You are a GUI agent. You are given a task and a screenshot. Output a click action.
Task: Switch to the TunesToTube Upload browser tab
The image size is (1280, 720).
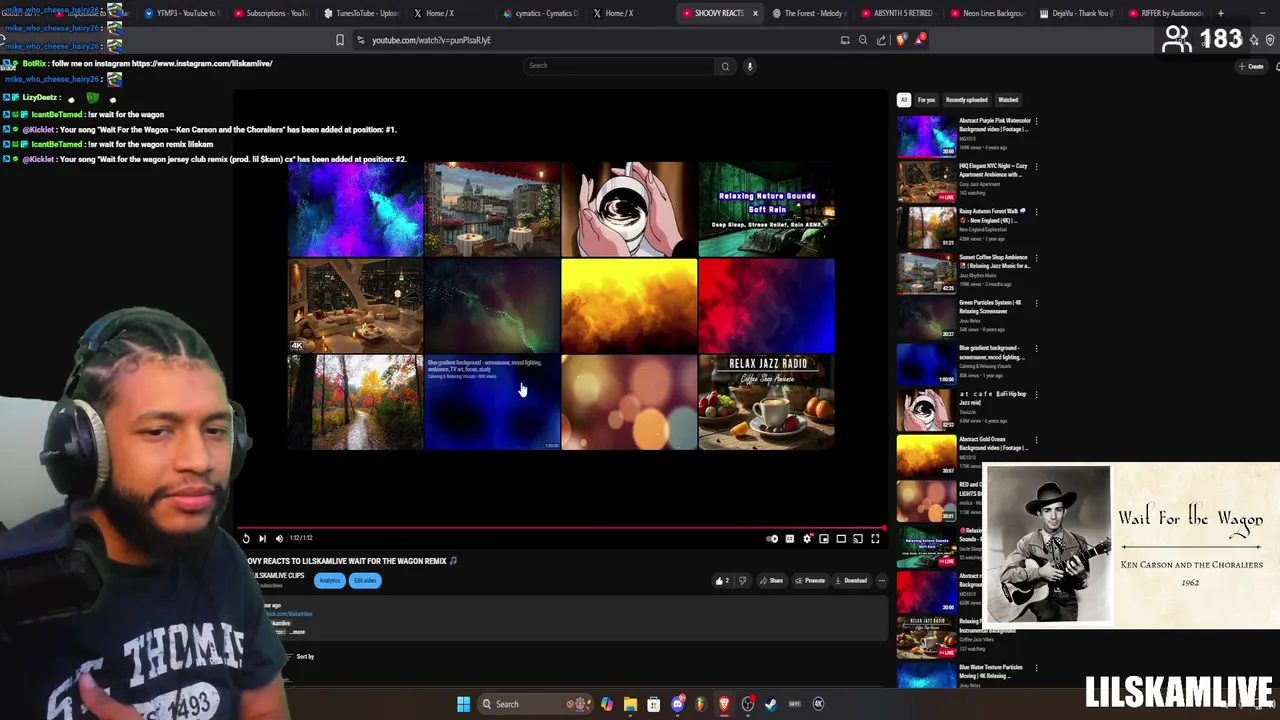(x=361, y=13)
